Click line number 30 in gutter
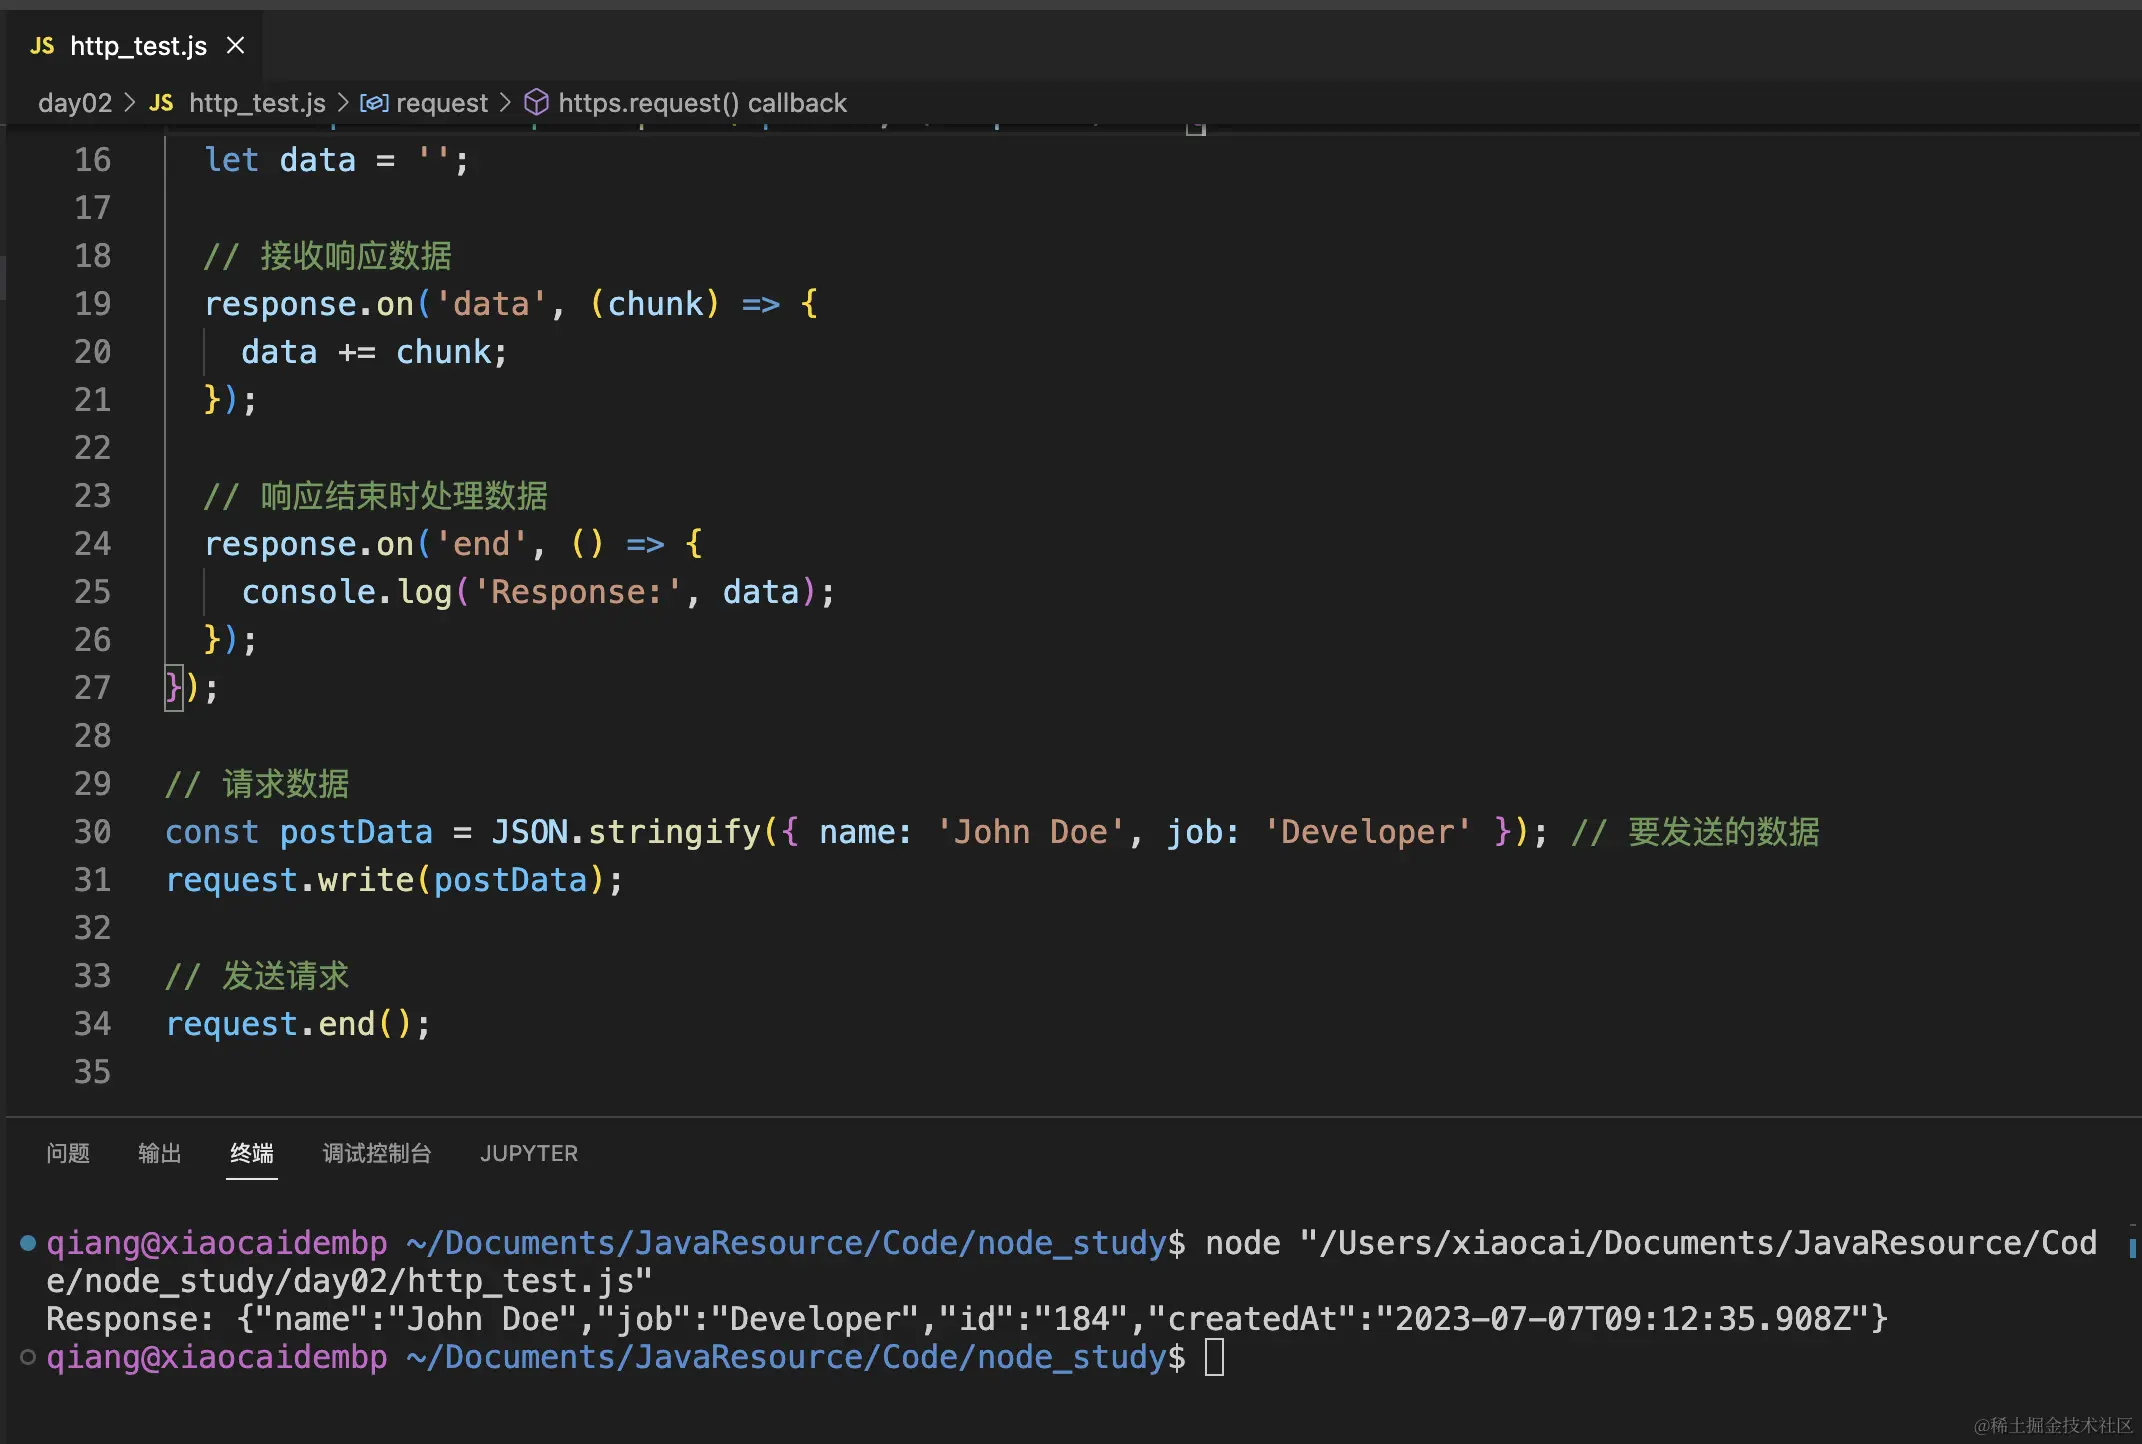The image size is (2142, 1444). (92, 832)
